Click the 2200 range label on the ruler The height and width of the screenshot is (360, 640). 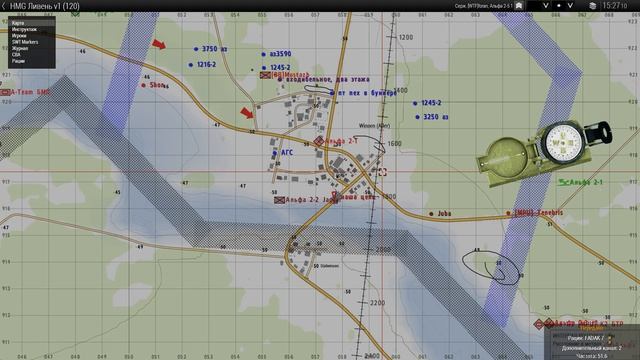(377, 303)
